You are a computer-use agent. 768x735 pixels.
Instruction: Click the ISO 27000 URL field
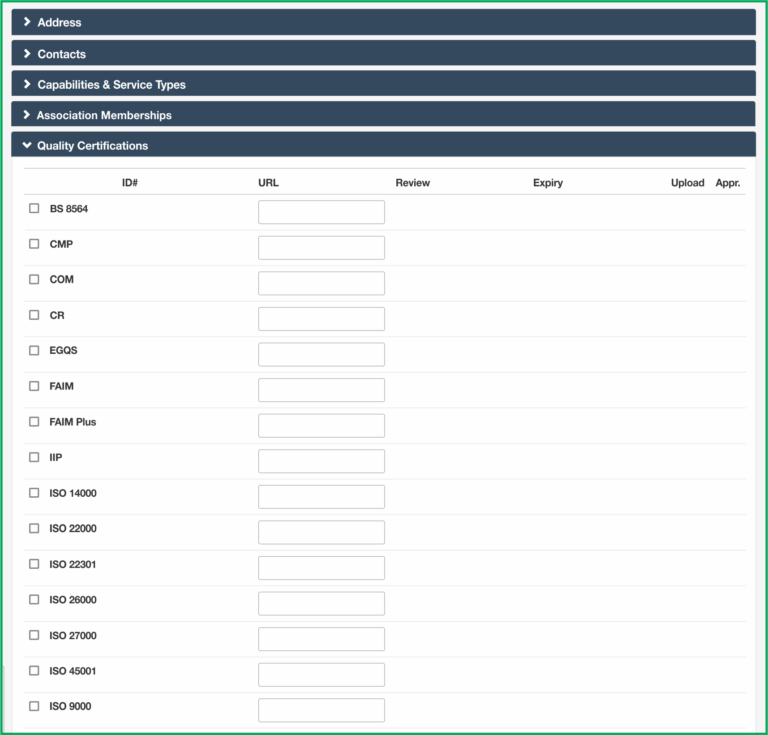(321, 639)
